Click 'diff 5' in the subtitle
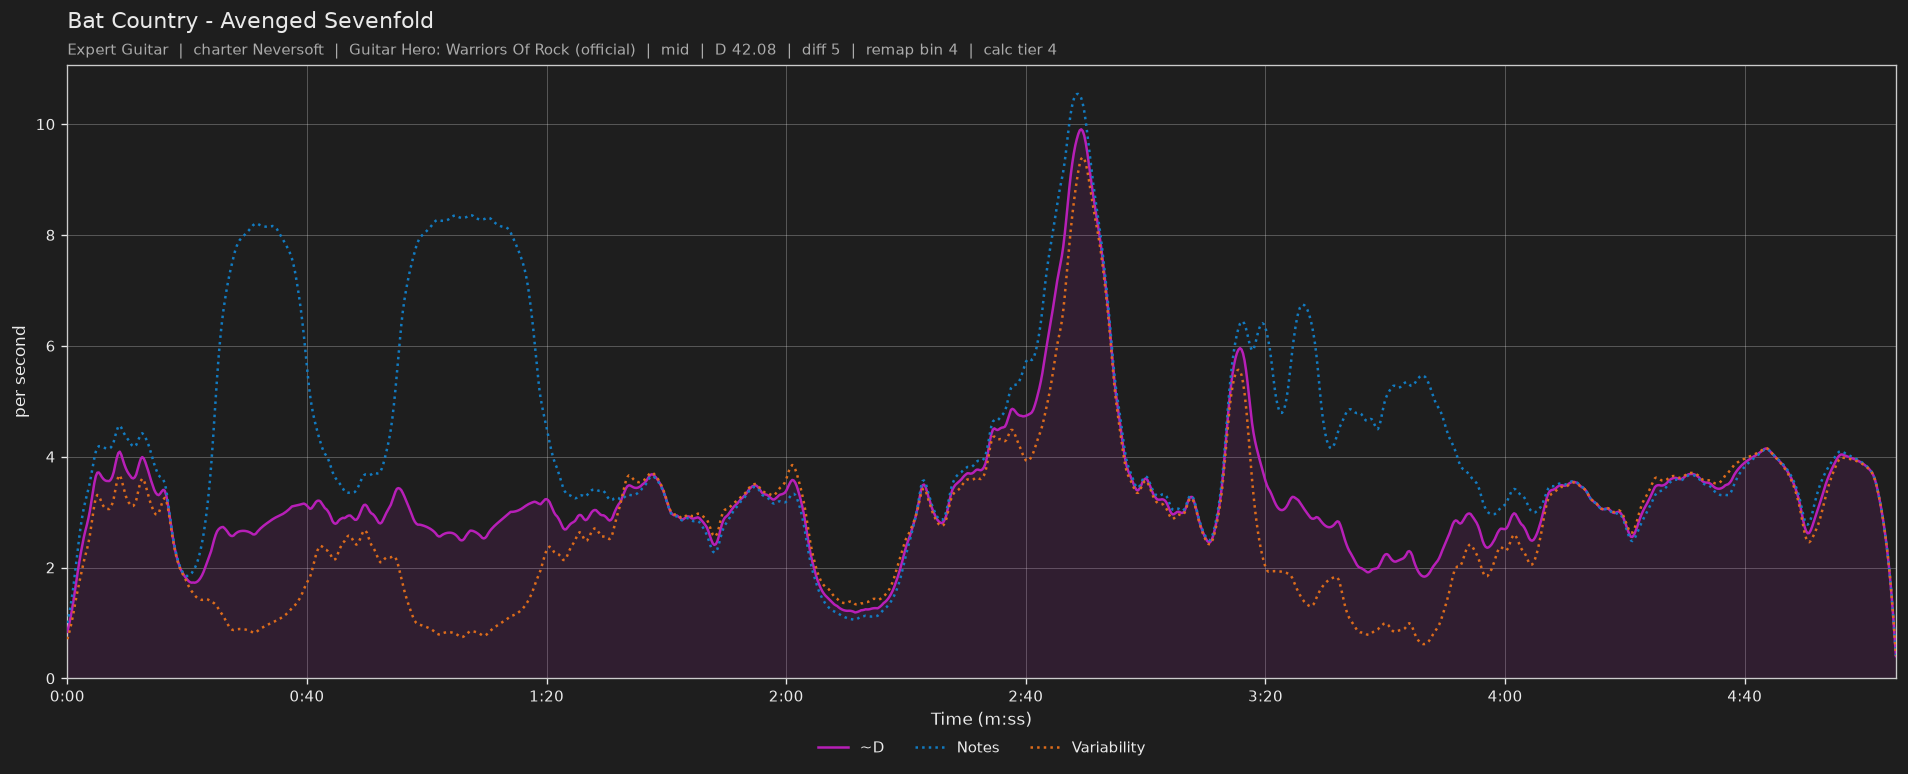 pos(821,50)
